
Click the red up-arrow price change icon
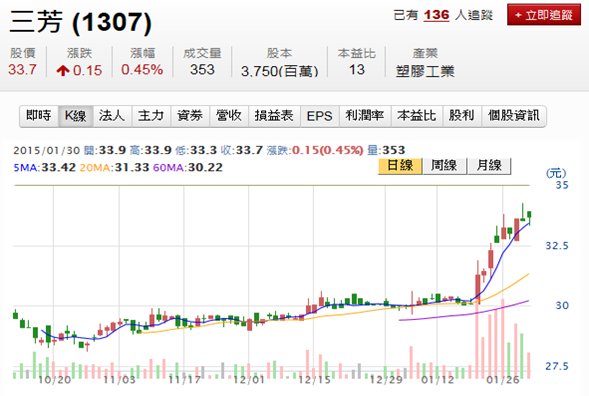pos(63,70)
